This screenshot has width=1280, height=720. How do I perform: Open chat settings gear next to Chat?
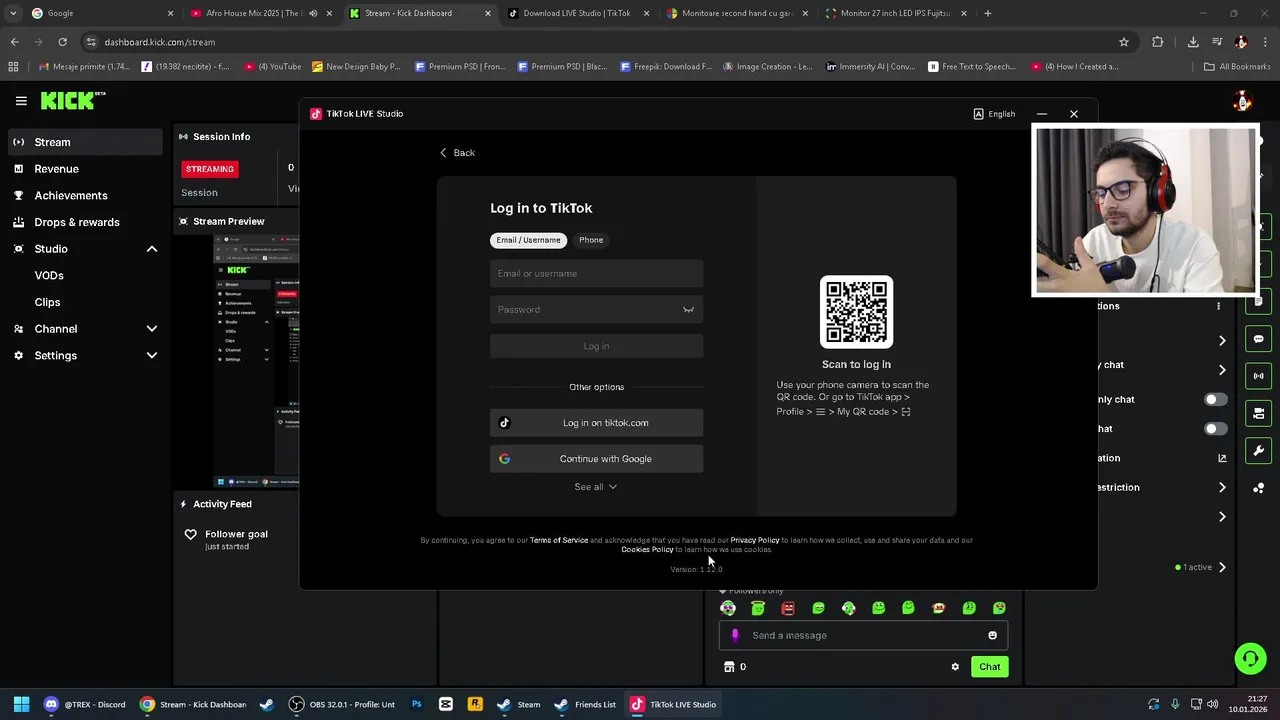(x=955, y=667)
